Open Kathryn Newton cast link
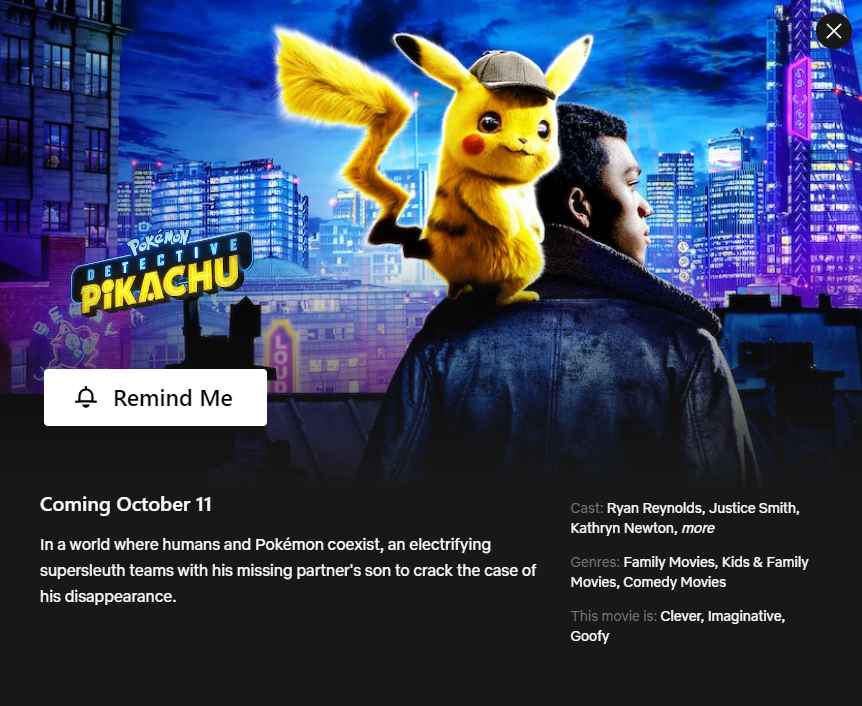This screenshot has width=862, height=706. [x=622, y=528]
